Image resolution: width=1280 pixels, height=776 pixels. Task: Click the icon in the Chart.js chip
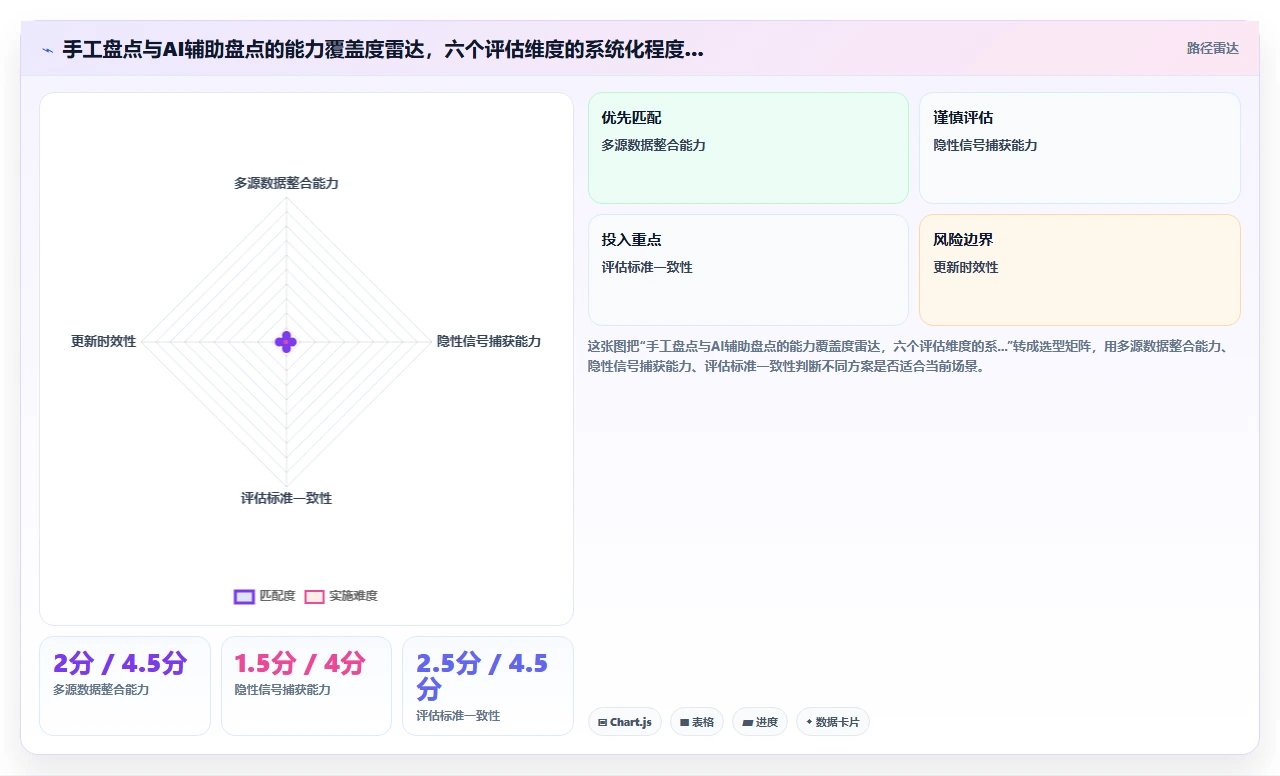tap(602, 722)
